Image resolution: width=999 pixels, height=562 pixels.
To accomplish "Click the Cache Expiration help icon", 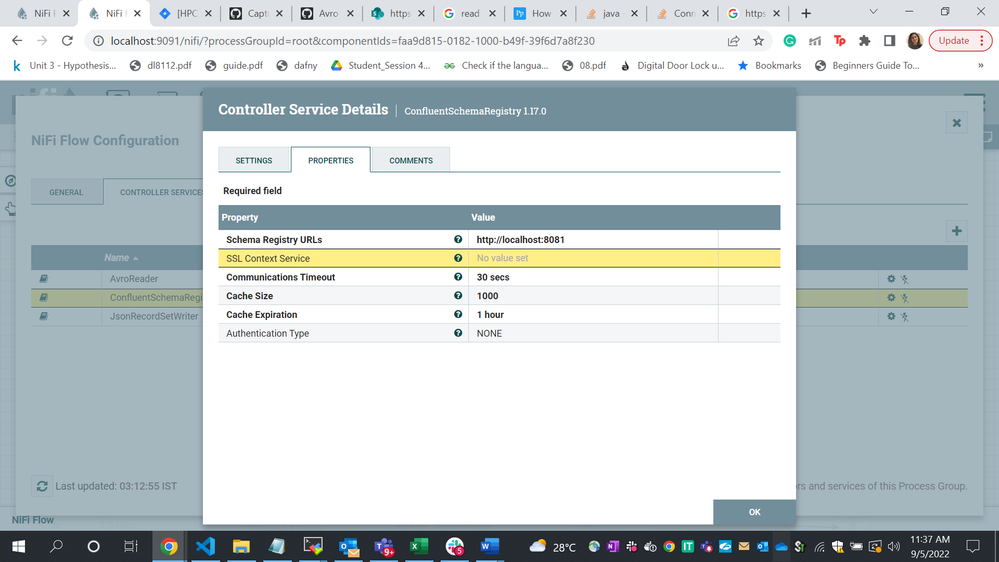I will pos(457,314).
